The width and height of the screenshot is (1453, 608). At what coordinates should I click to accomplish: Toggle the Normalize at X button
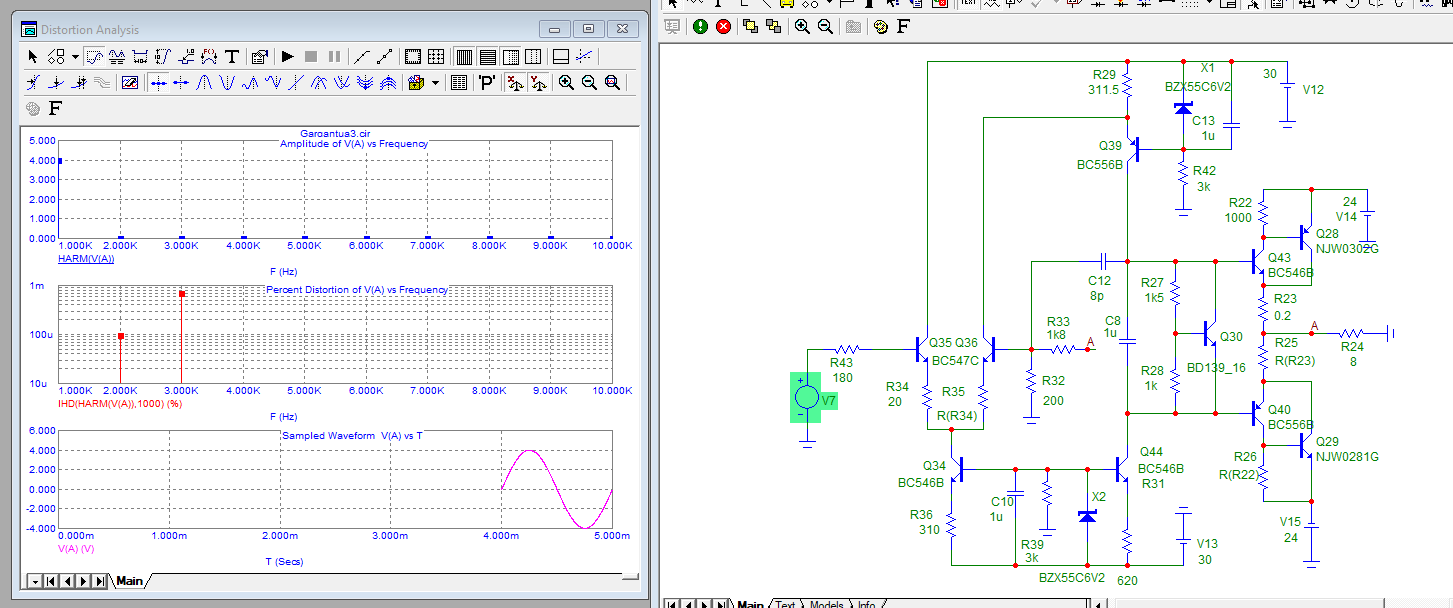click(514, 83)
